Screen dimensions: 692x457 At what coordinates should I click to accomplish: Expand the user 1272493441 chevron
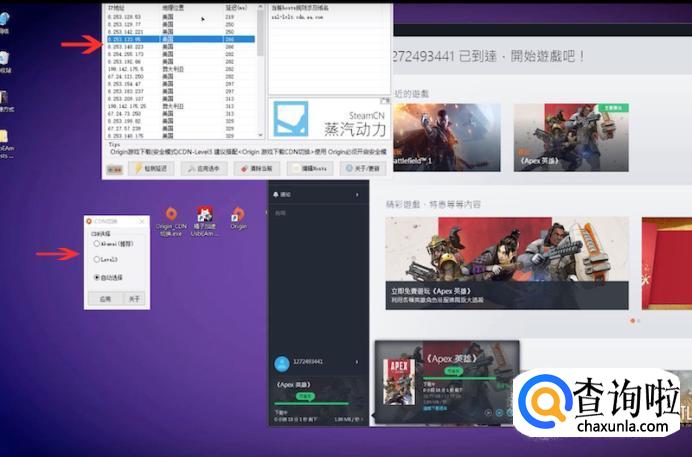pyautogui.click(x=357, y=362)
